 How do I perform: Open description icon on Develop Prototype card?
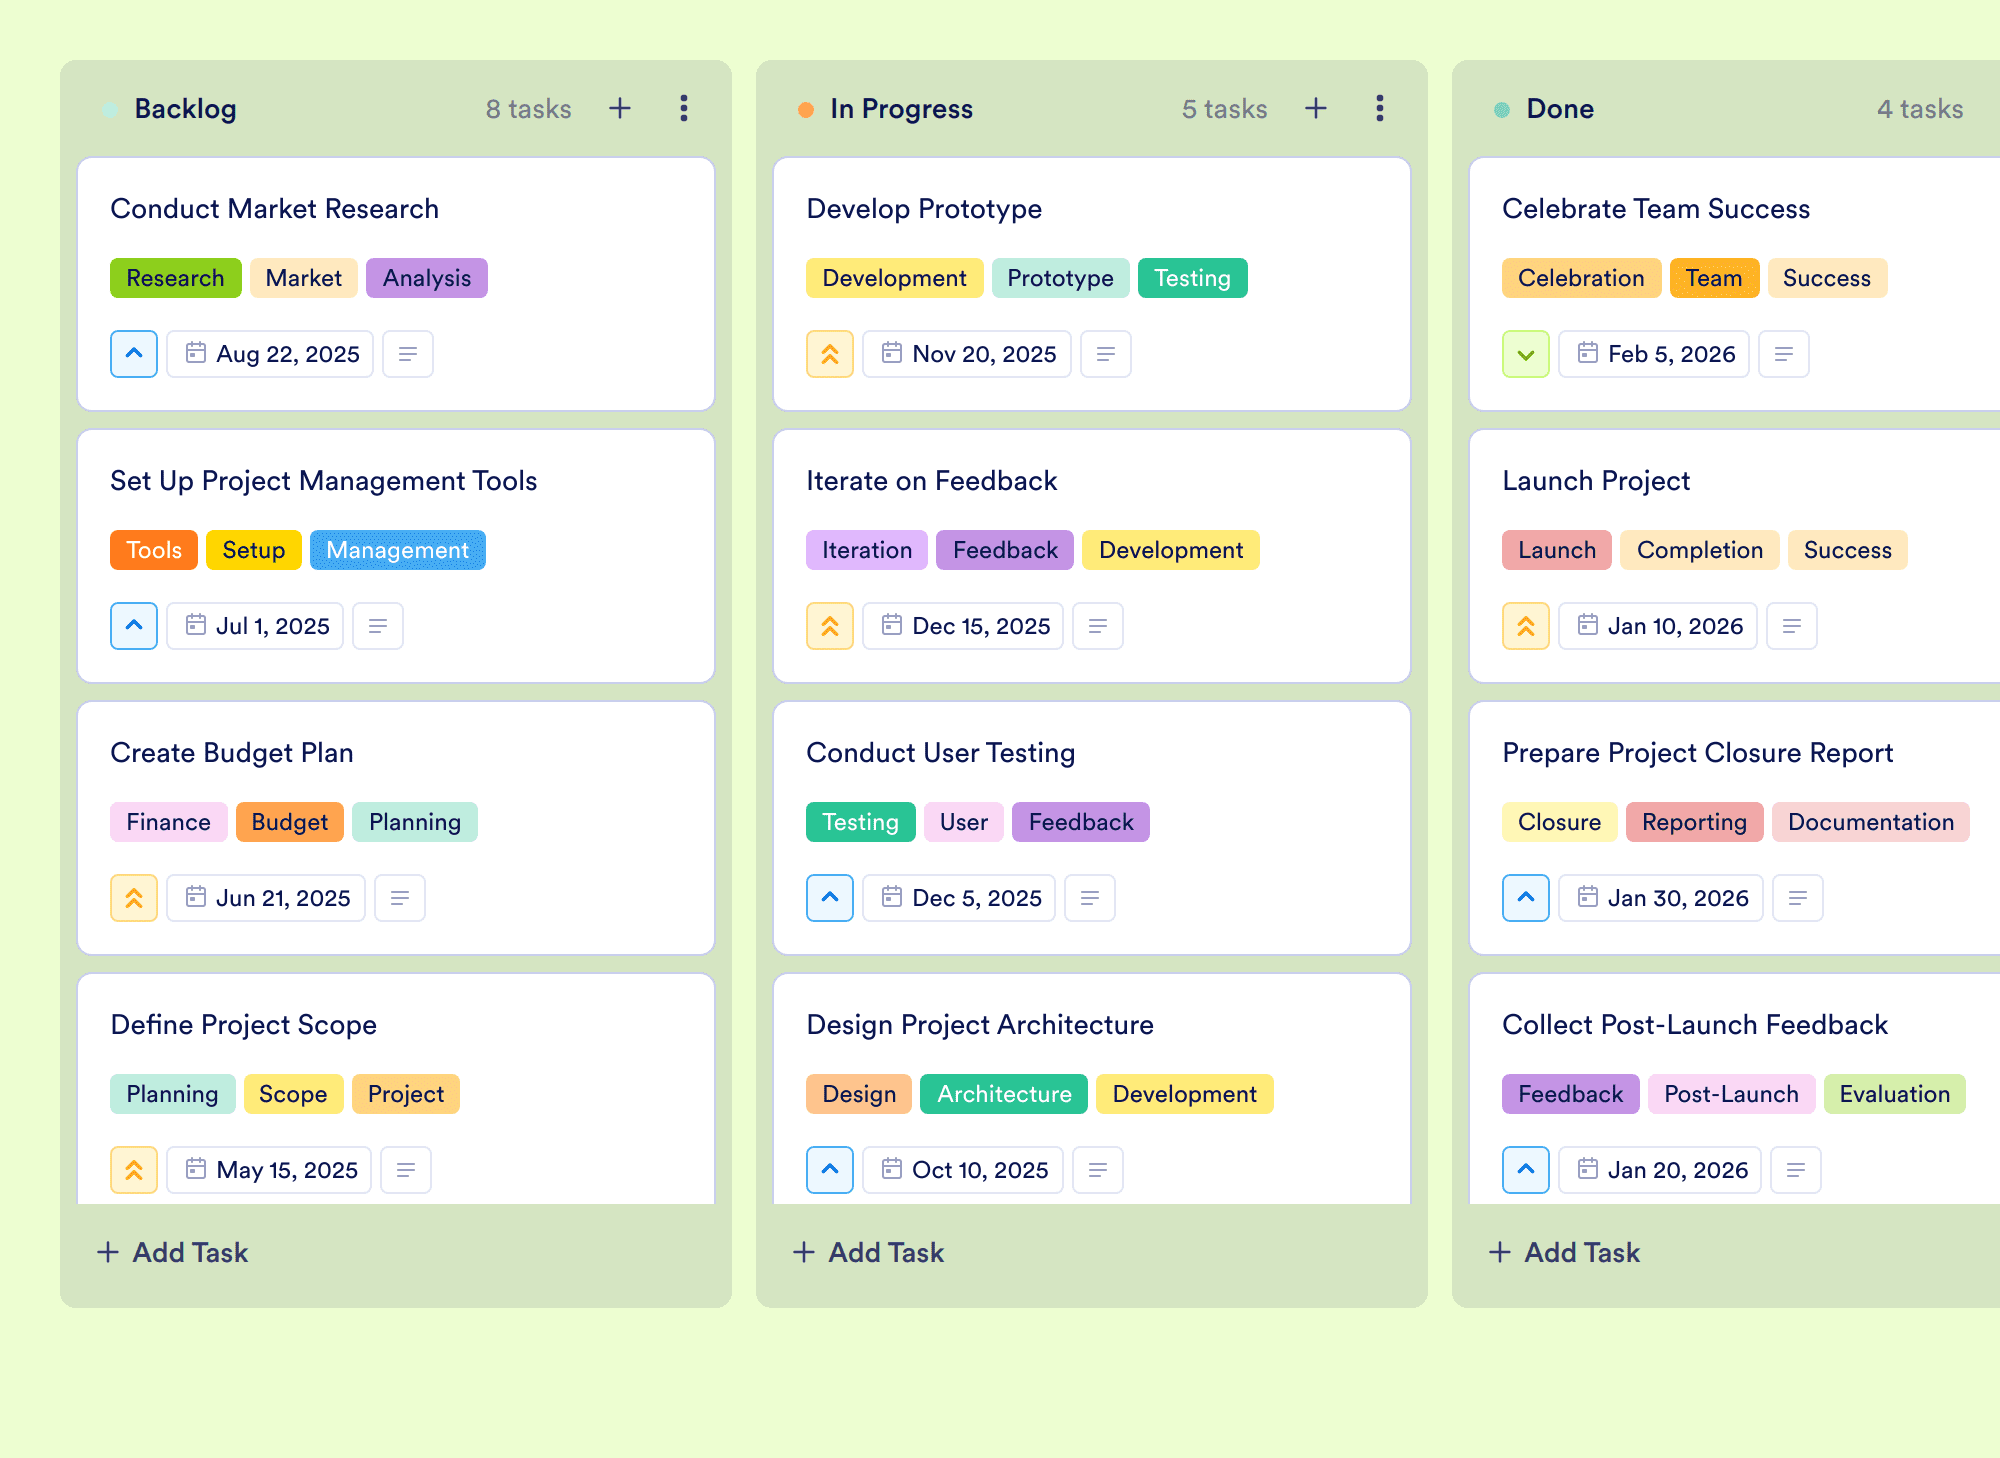(x=1106, y=354)
